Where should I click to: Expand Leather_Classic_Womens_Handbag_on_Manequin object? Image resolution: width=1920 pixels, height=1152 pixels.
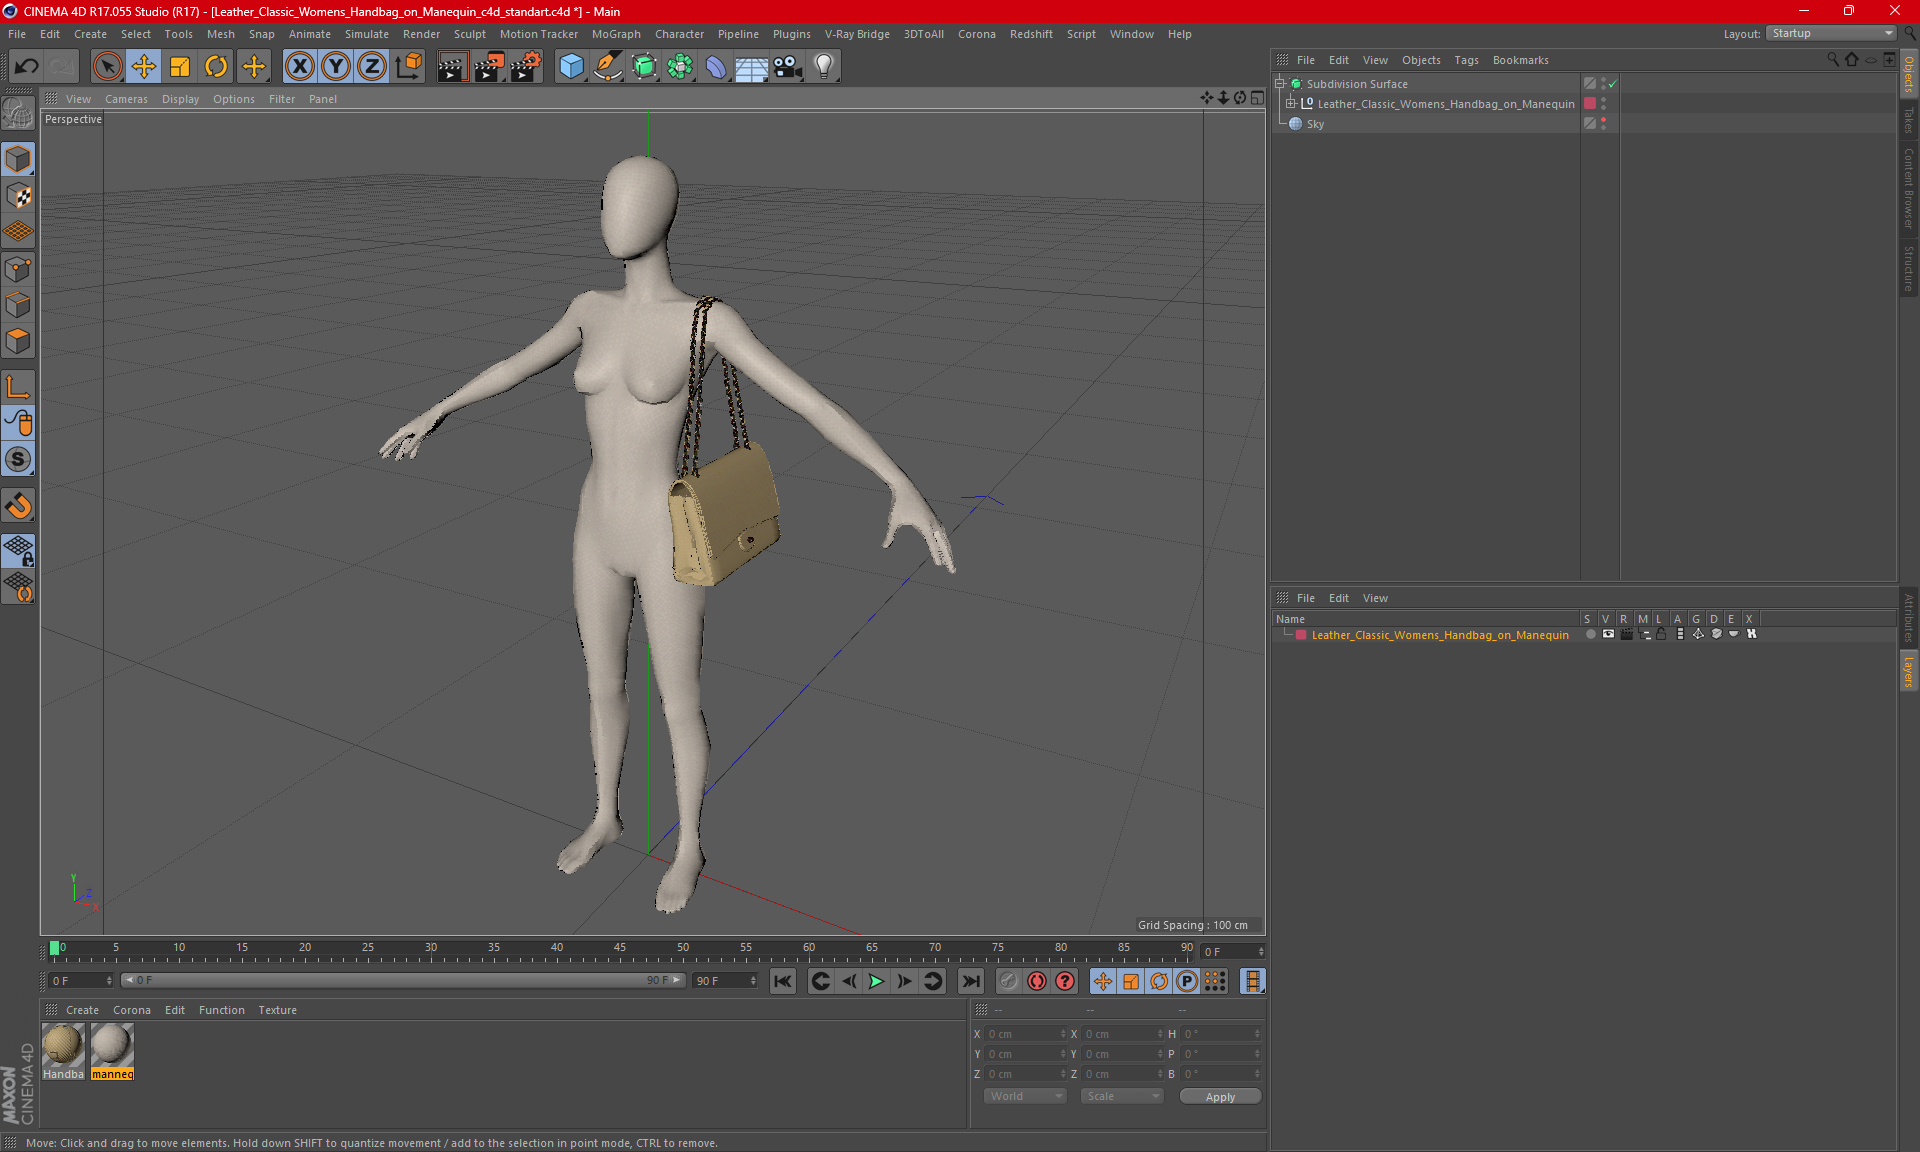tap(1291, 104)
